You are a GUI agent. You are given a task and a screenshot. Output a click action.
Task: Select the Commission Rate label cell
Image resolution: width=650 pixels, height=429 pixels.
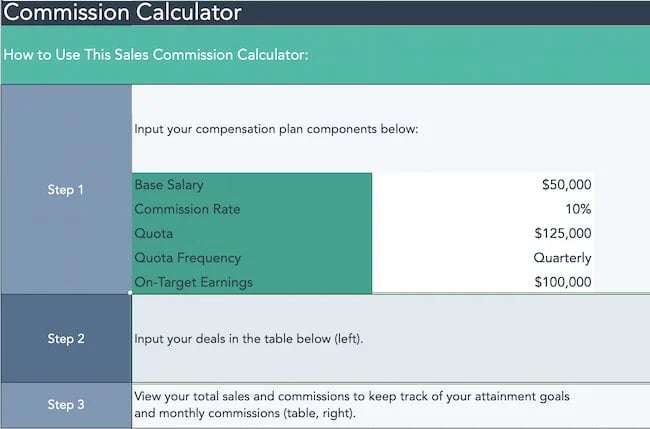click(251, 209)
